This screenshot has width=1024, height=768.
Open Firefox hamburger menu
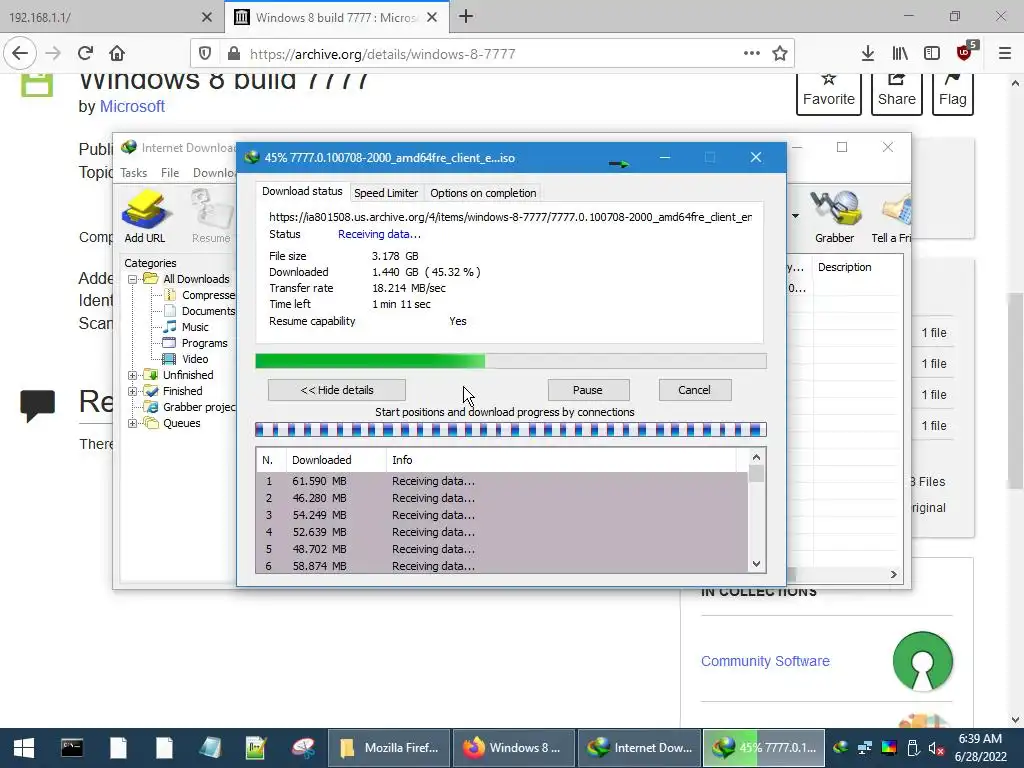click(1005, 54)
